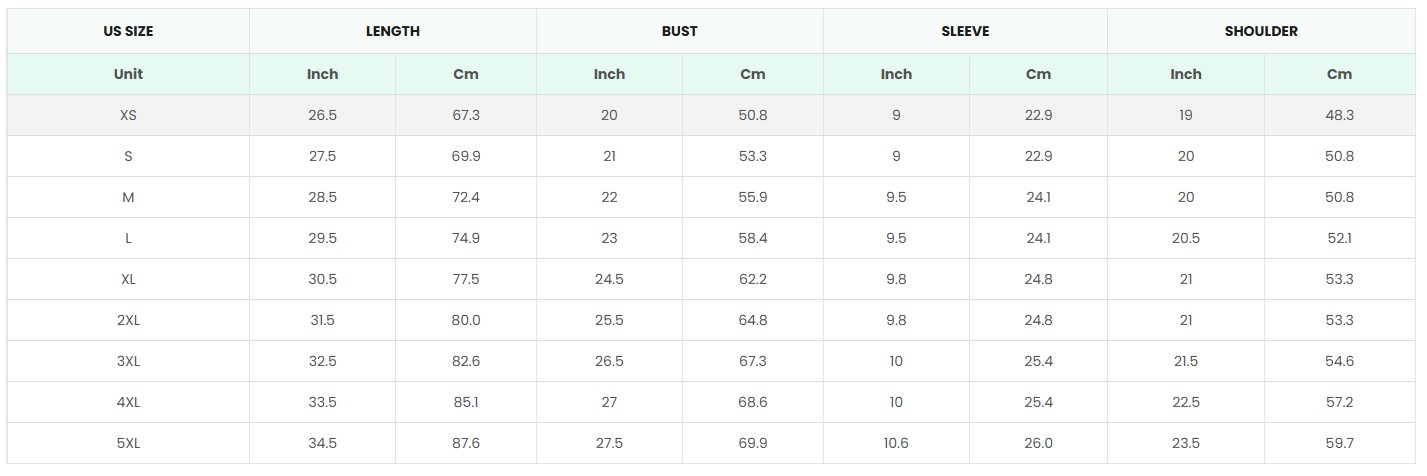1427x476 pixels.
Task: Click the US SIZE column header
Action: pyautogui.click(x=128, y=31)
